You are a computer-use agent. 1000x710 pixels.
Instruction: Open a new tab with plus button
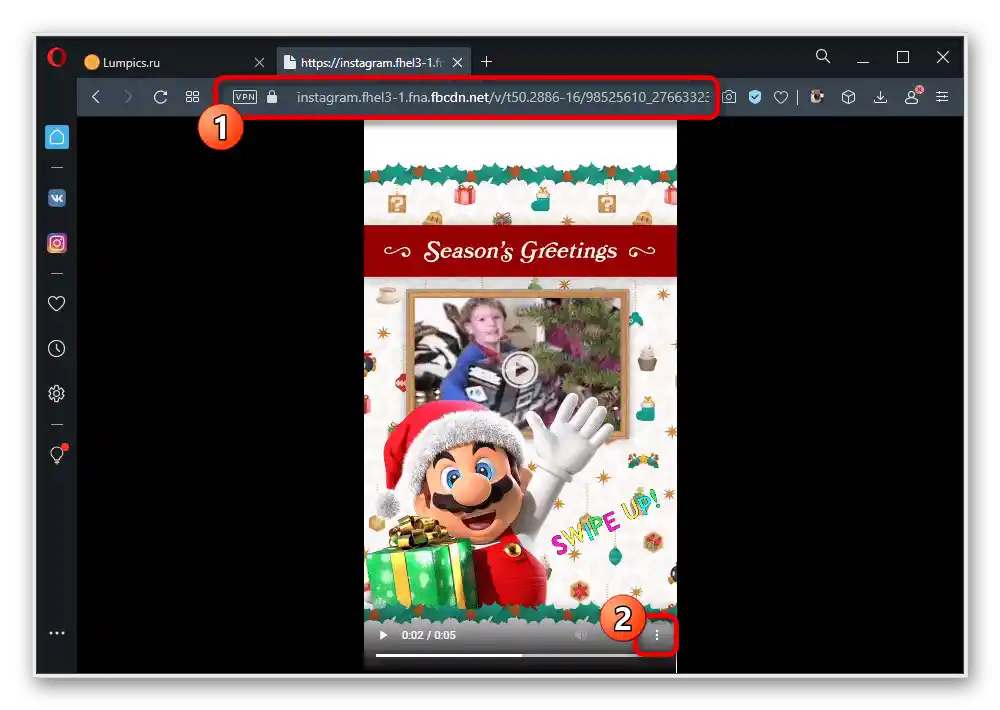coord(487,62)
